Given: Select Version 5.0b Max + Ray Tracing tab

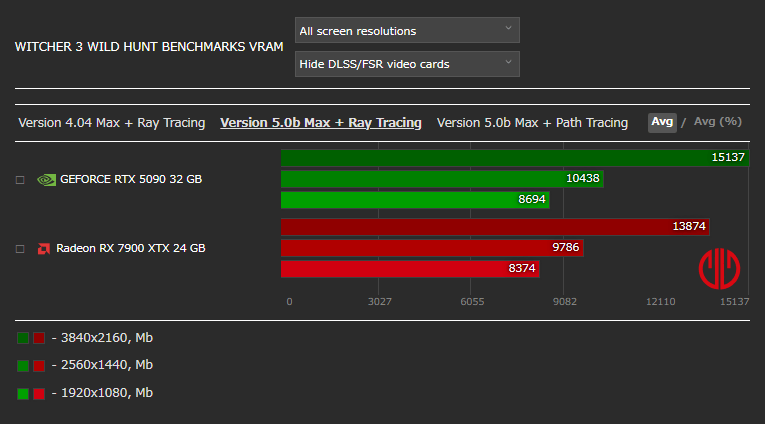Looking at the screenshot, I should click(x=321, y=122).
